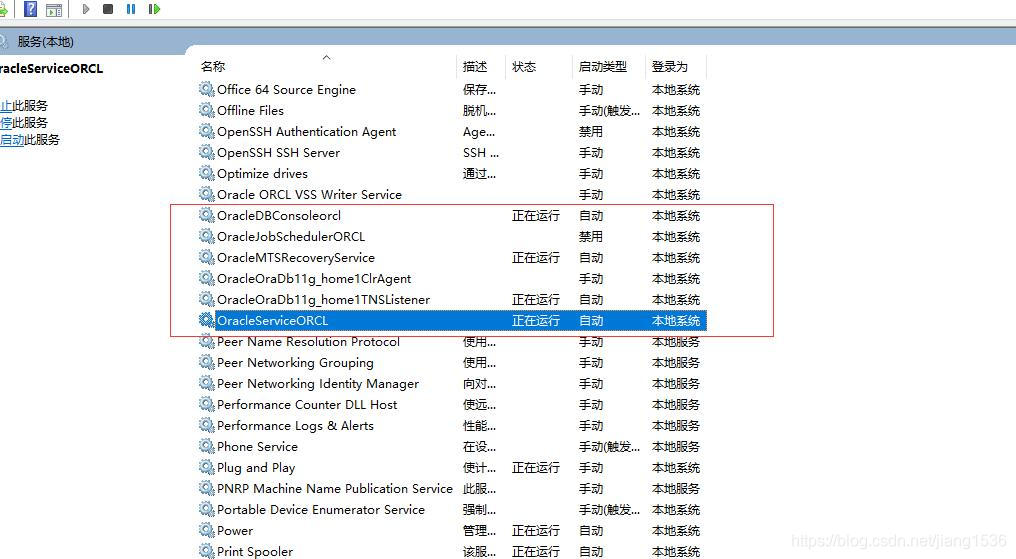Viewport: 1016px width, 559px height.
Task: Restart the service with the restart icon
Action: click(154, 9)
